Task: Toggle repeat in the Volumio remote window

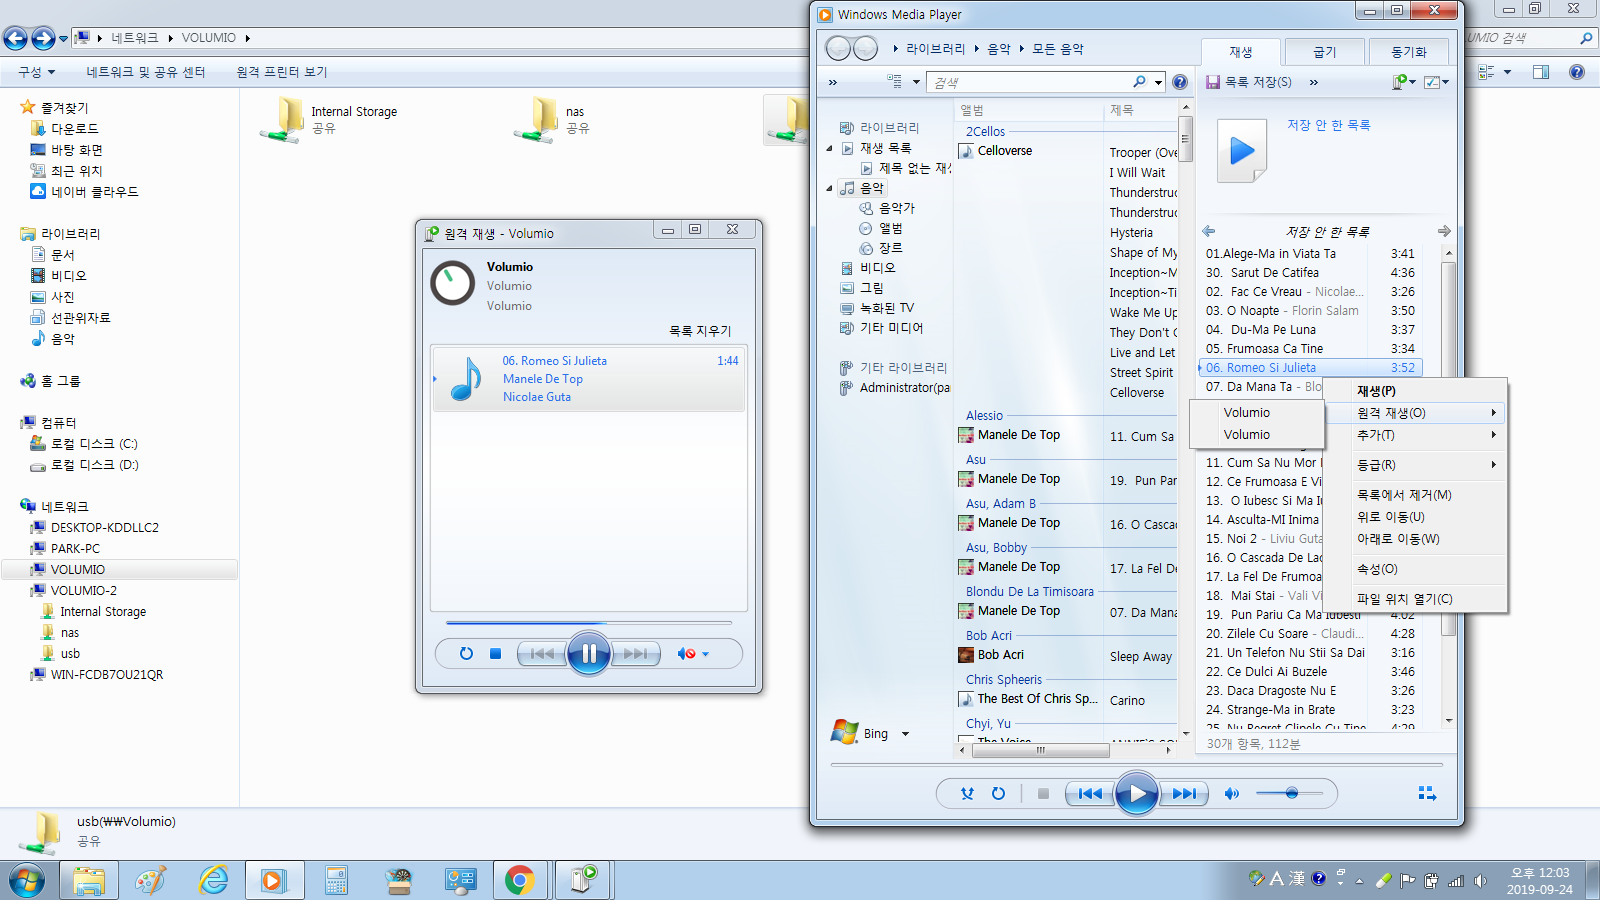Action: coord(466,654)
